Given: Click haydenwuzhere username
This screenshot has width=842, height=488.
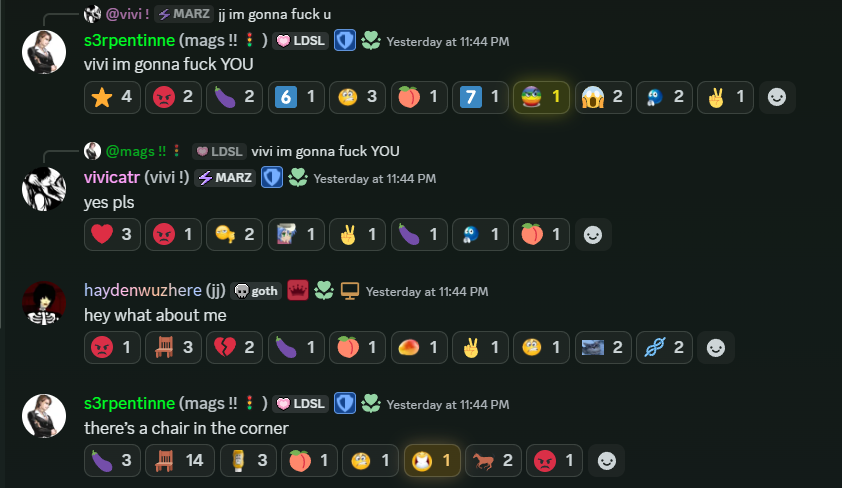Looking at the screenshot, I should coord(143,290).
